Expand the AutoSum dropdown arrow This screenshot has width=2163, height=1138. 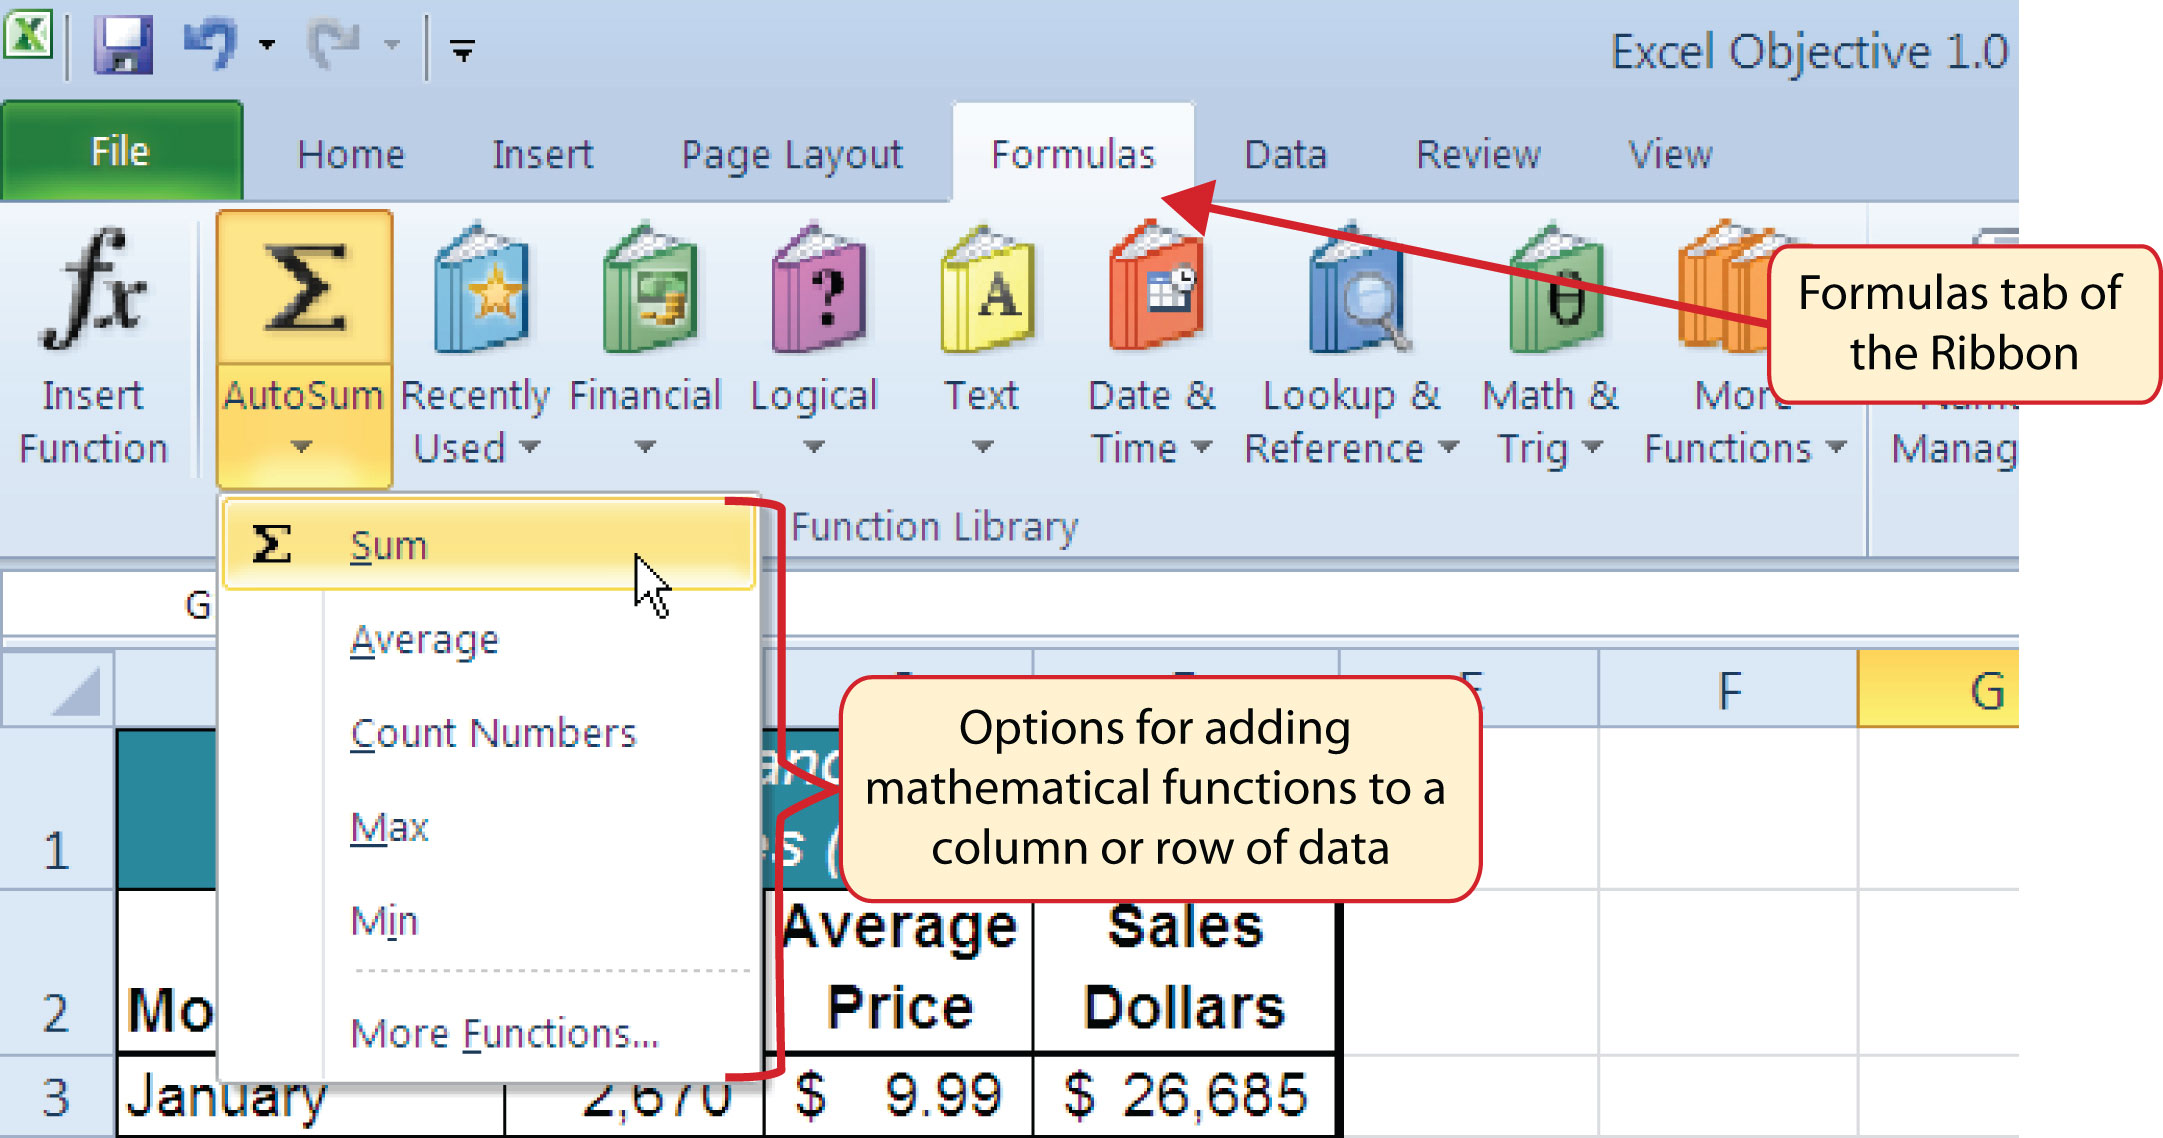302,447
